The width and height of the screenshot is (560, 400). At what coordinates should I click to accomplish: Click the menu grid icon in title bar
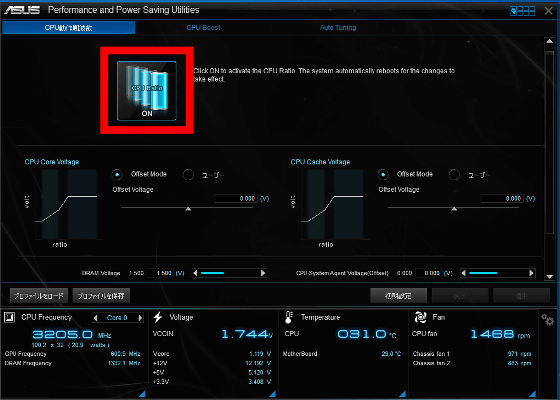click(522, 11)
